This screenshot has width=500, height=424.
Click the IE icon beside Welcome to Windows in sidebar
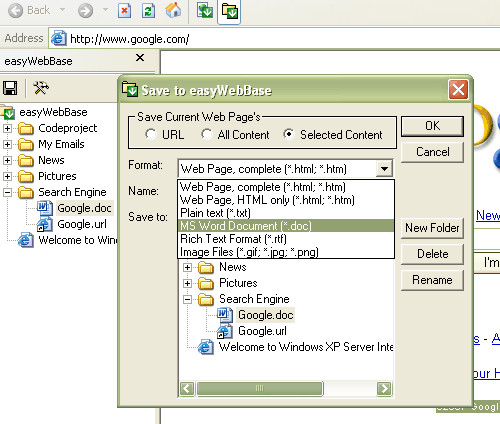pyautogui.click(x=26, y=240)
